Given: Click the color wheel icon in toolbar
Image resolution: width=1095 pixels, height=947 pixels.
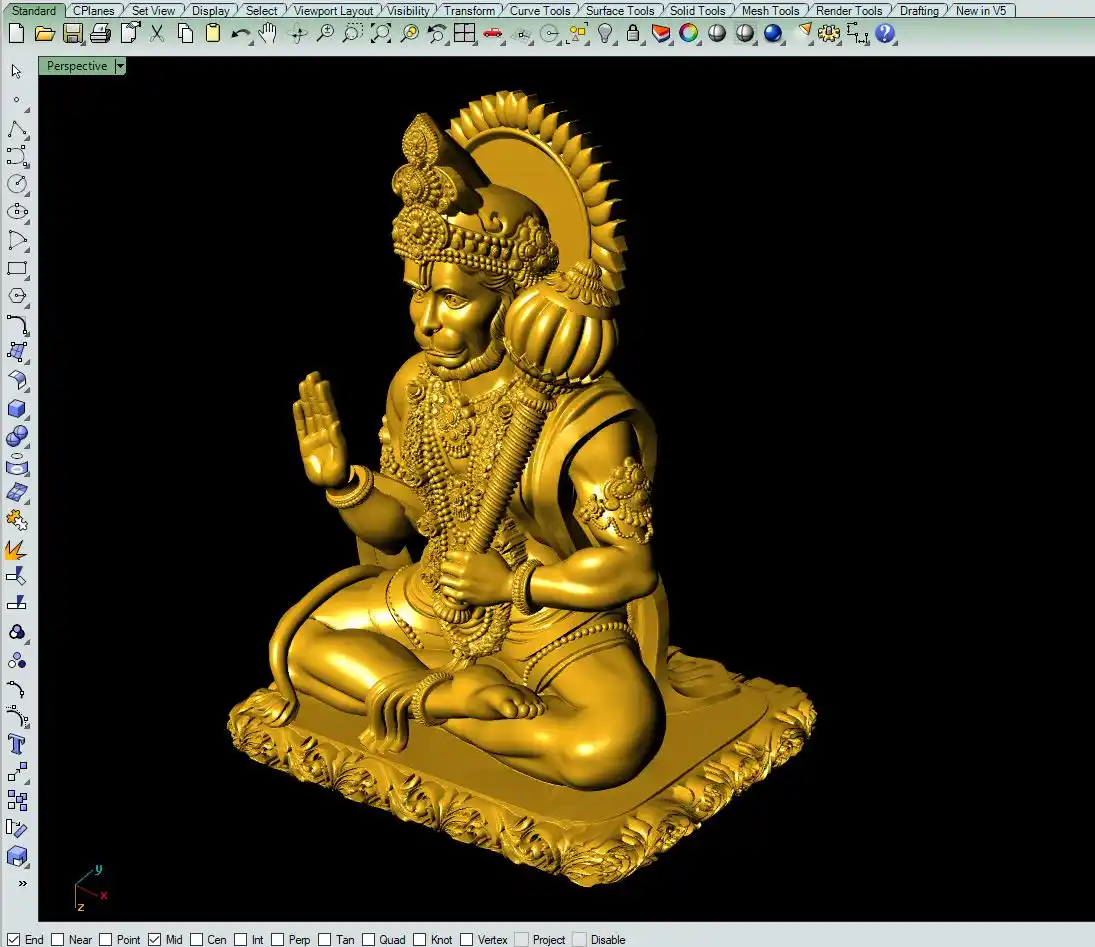Looking at the screenshot, I should 689,33.
